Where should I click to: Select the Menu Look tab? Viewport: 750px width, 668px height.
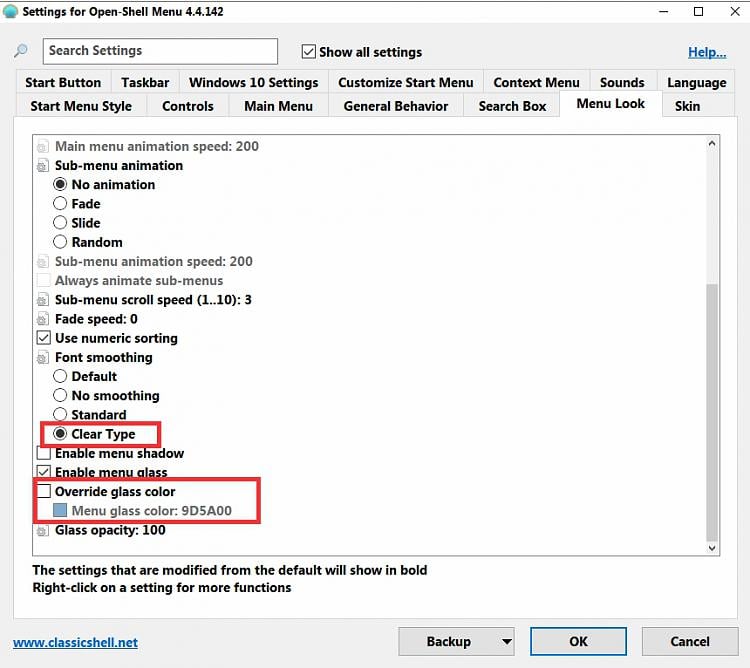click(611, 104)
